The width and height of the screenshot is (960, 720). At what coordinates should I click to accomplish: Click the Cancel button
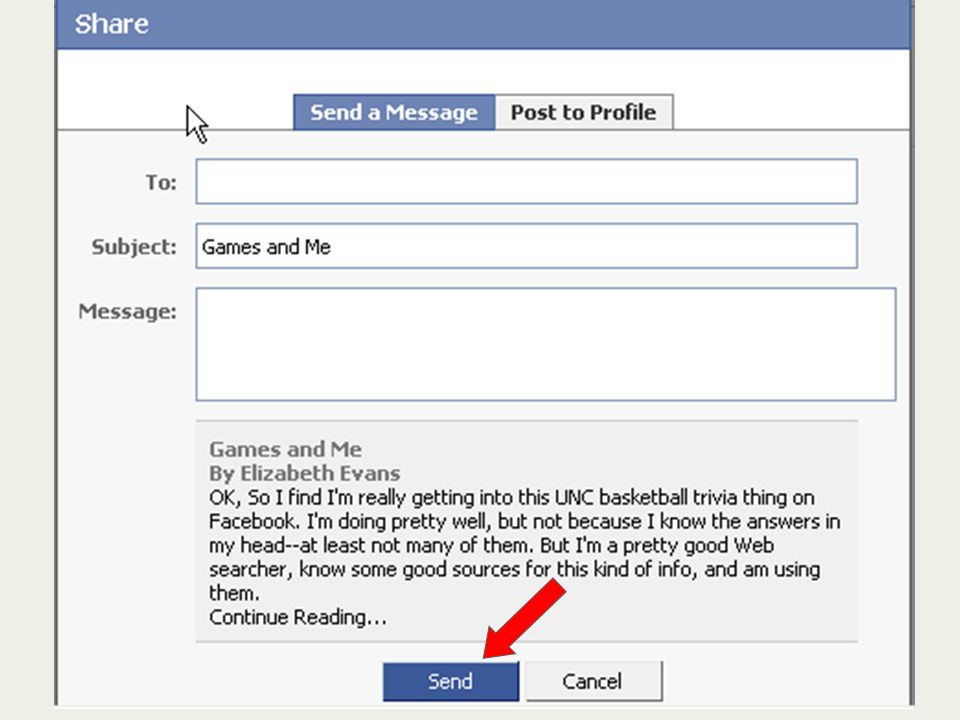[593, 681]
